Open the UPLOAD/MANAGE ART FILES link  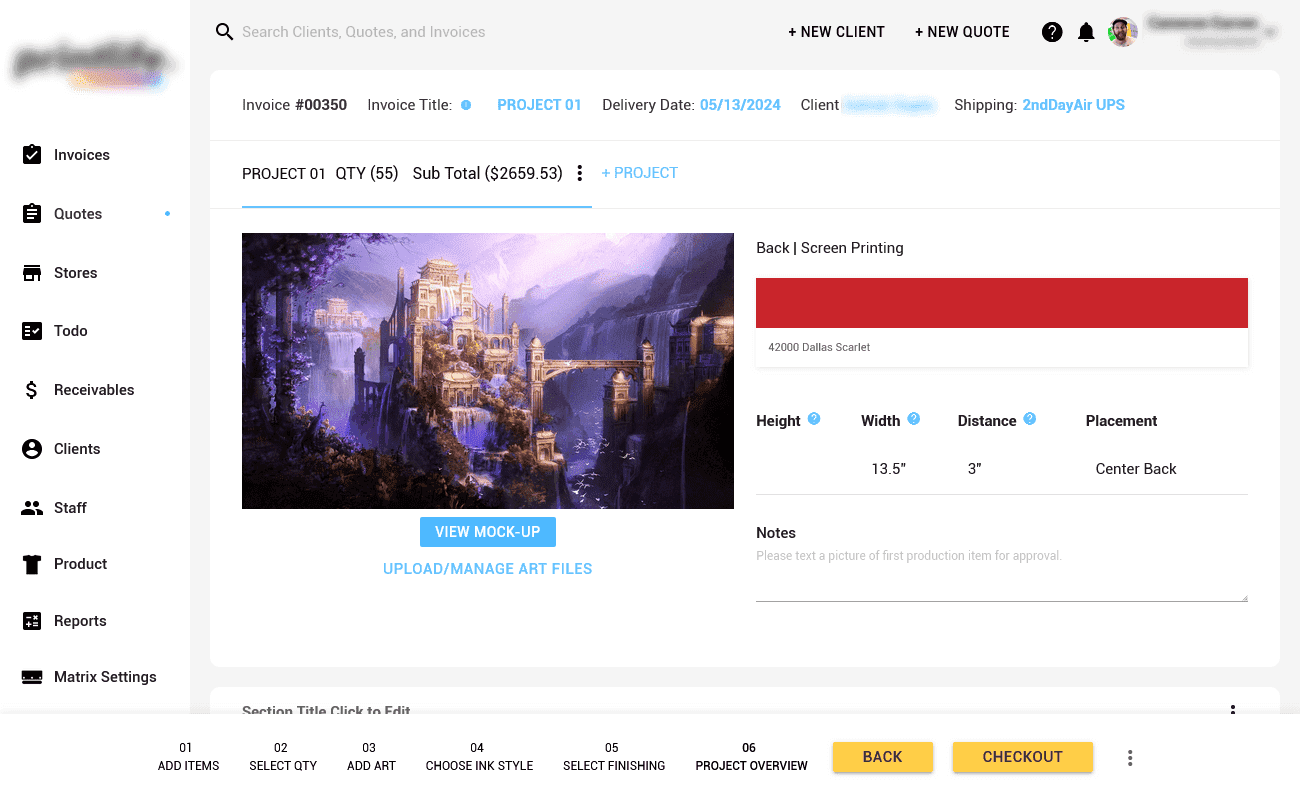(x=488, y=569)
